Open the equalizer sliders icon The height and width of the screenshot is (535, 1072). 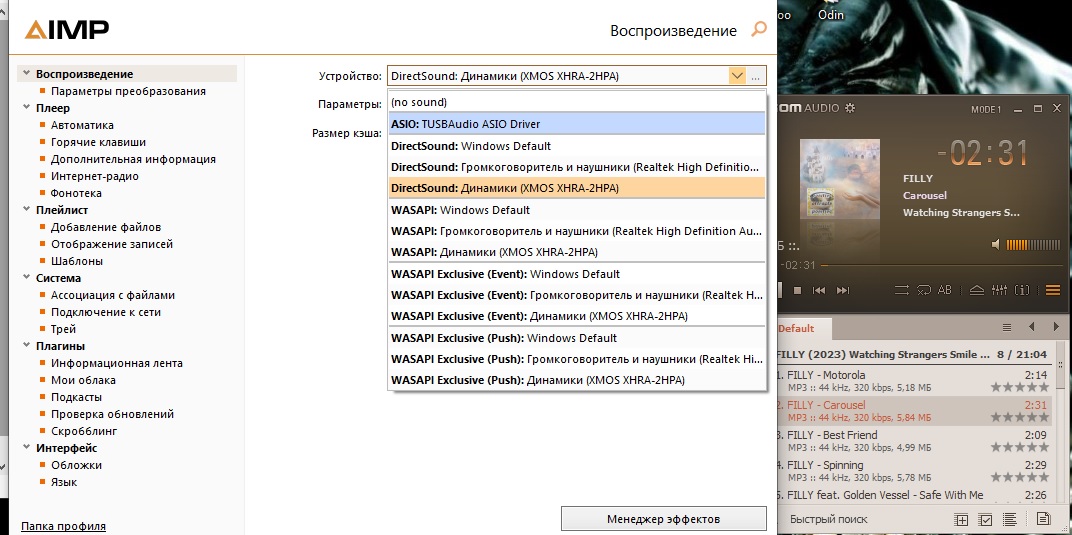(999, 290)
